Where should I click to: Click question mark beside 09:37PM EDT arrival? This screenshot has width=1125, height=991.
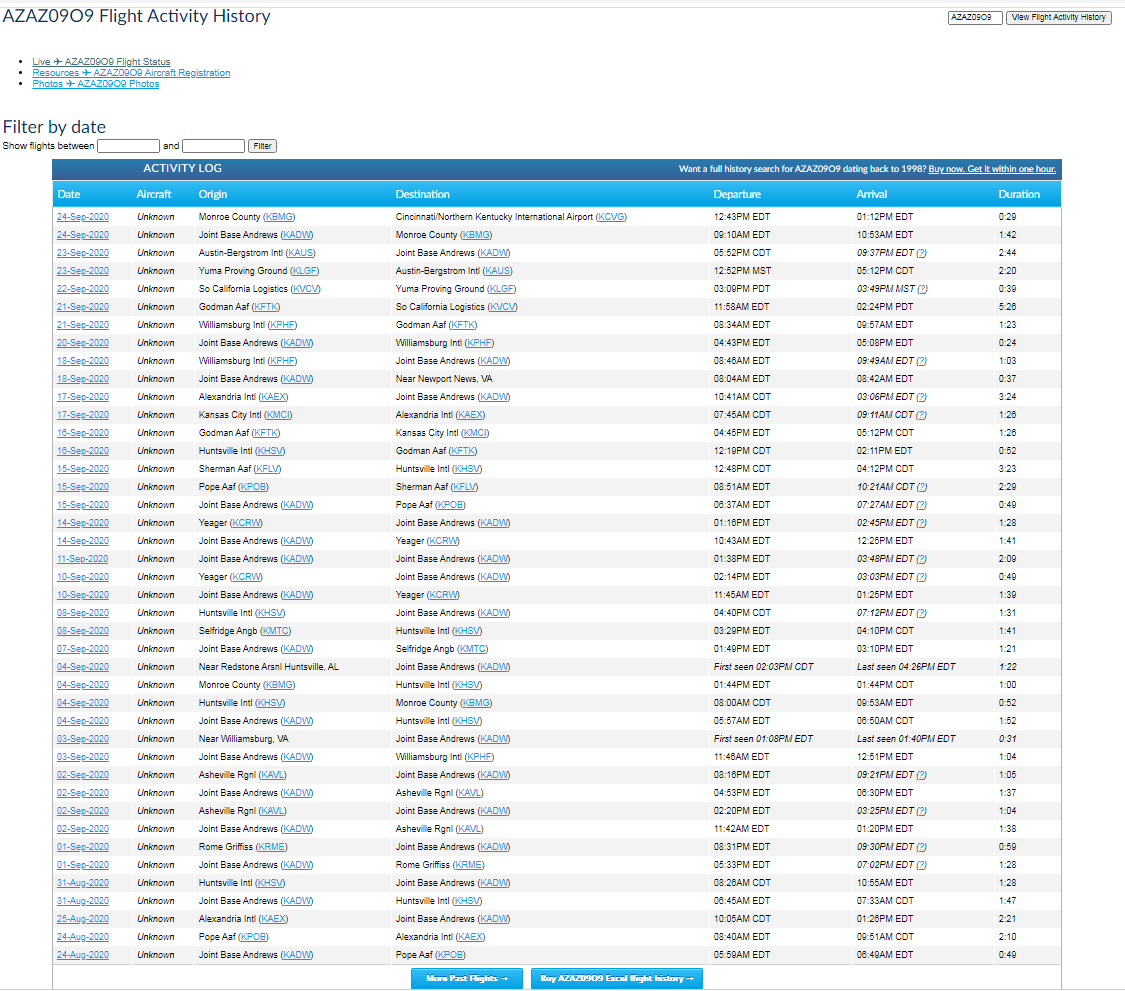[x=922, y=253]
